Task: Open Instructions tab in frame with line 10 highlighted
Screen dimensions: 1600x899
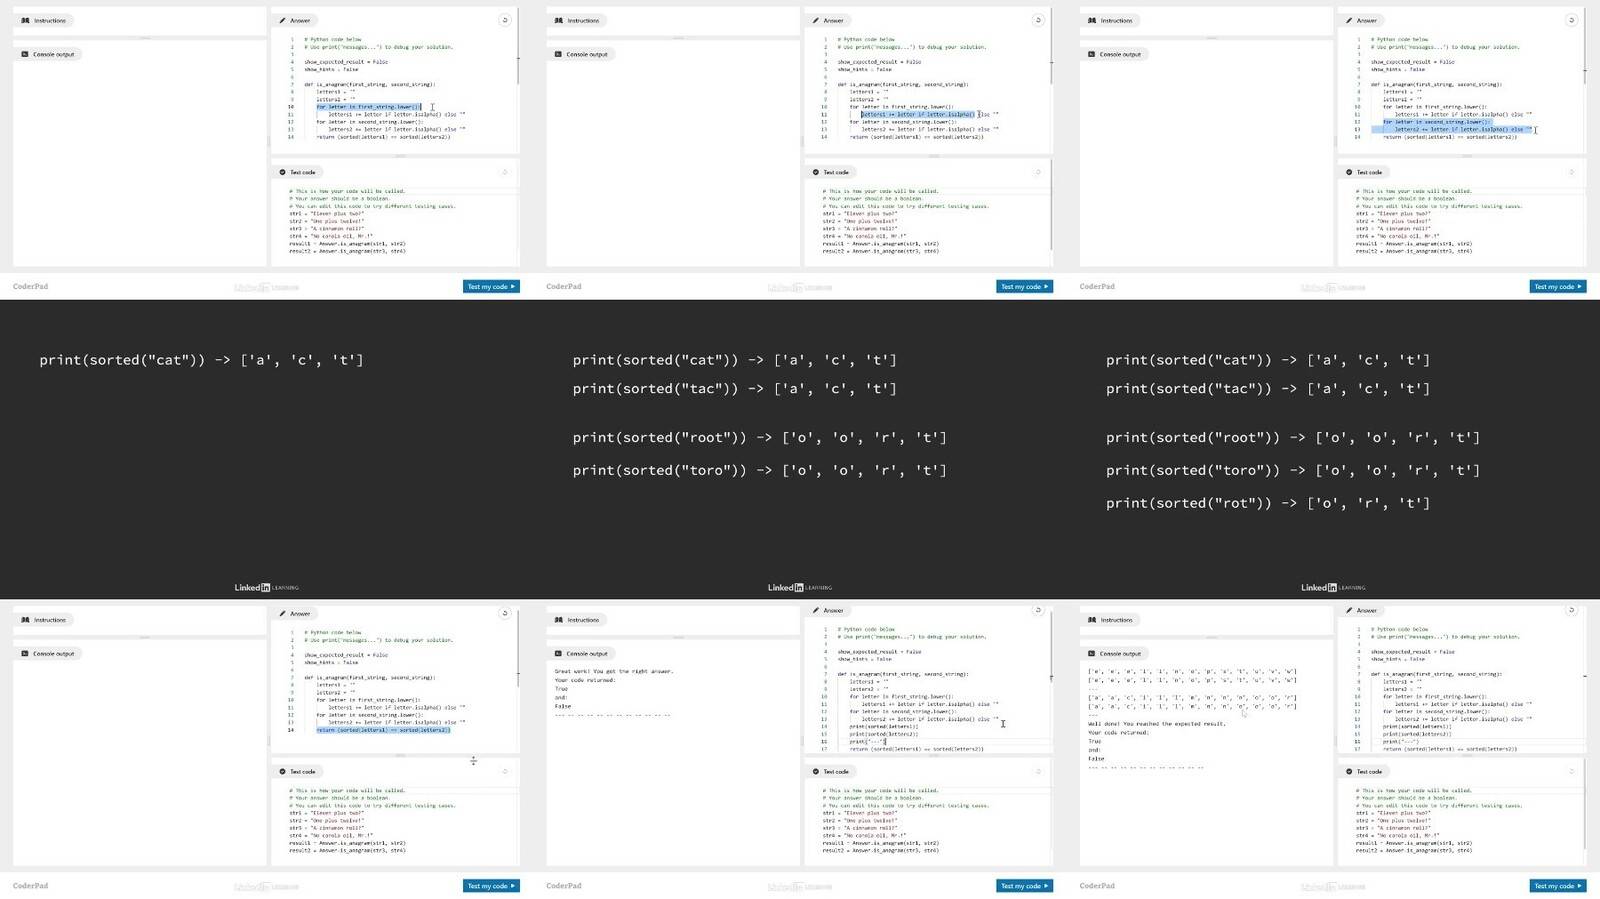Action: tap(44, 20)
